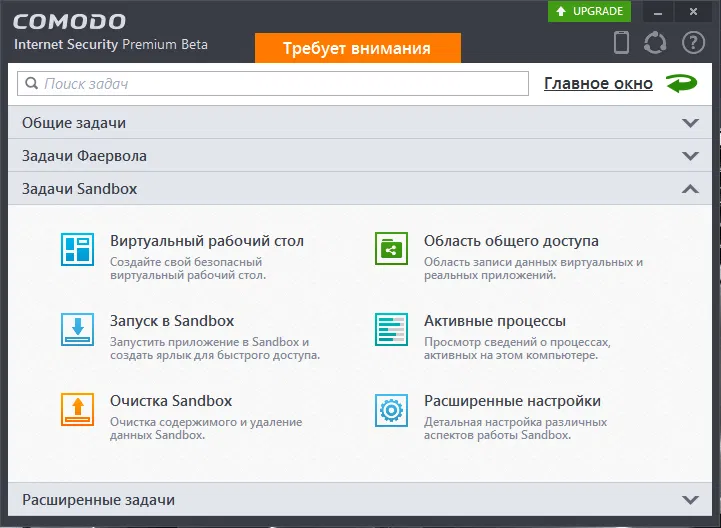Click the orange Очистка Sandbox icon
The image size is (721, 528).
pos(77,409)
